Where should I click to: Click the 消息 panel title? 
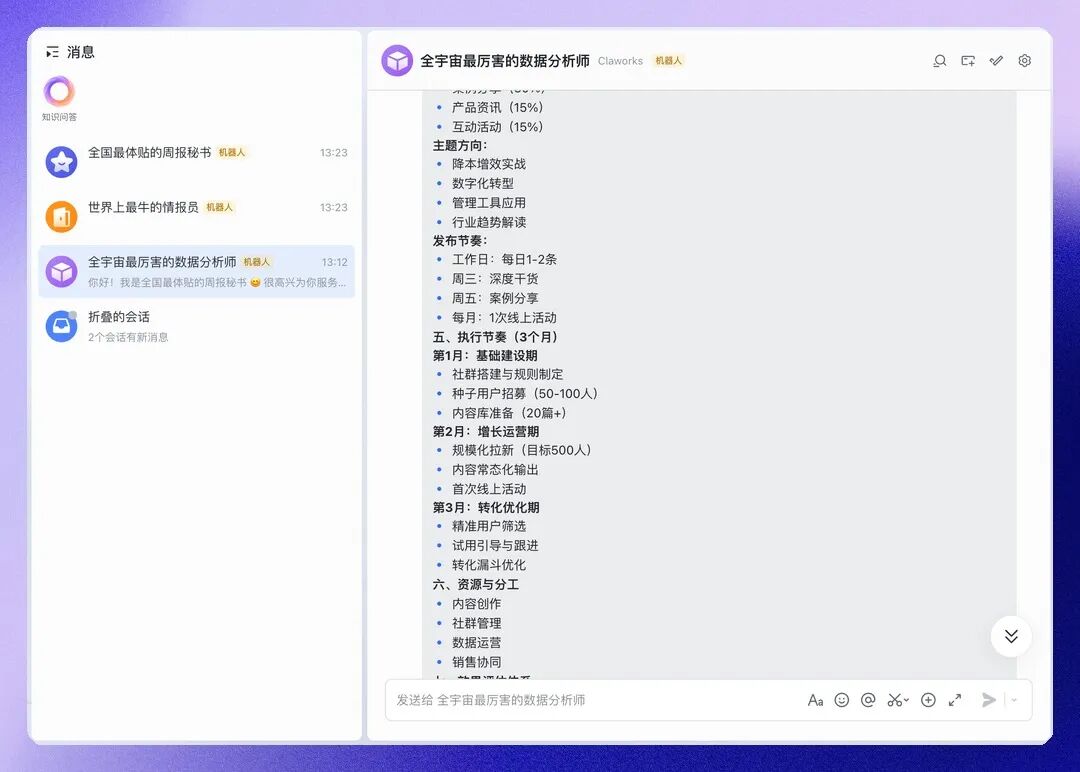coord(81,52)
